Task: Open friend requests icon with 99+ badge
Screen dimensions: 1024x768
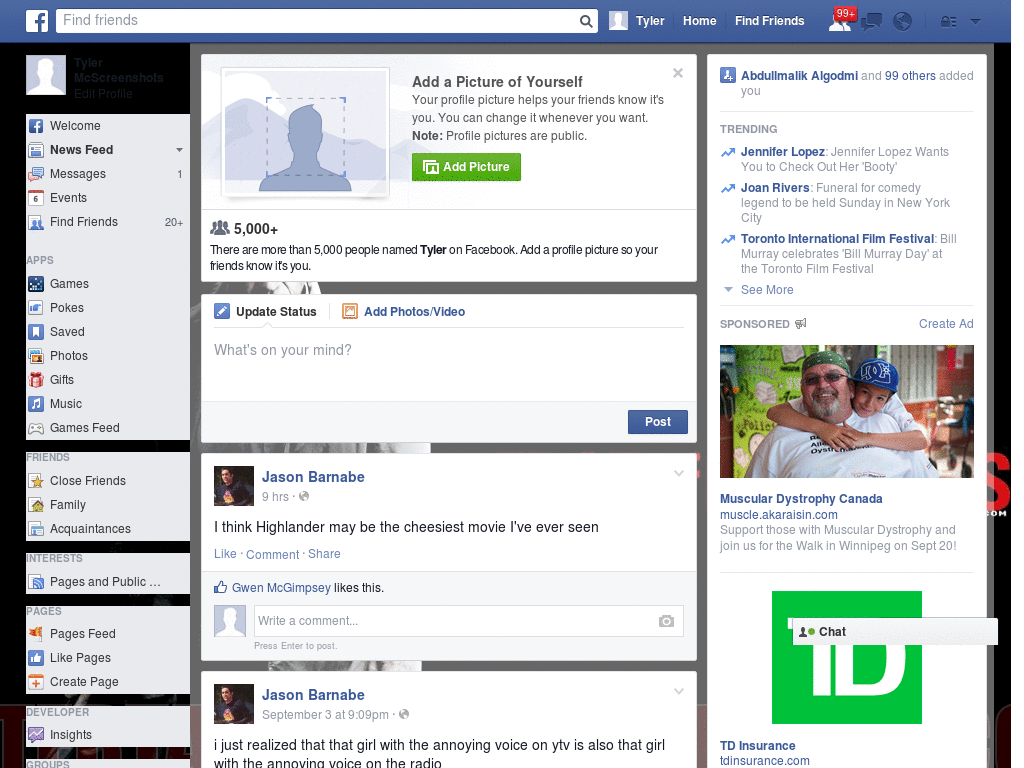Action: pyautogui.click(x=840, y=20)
